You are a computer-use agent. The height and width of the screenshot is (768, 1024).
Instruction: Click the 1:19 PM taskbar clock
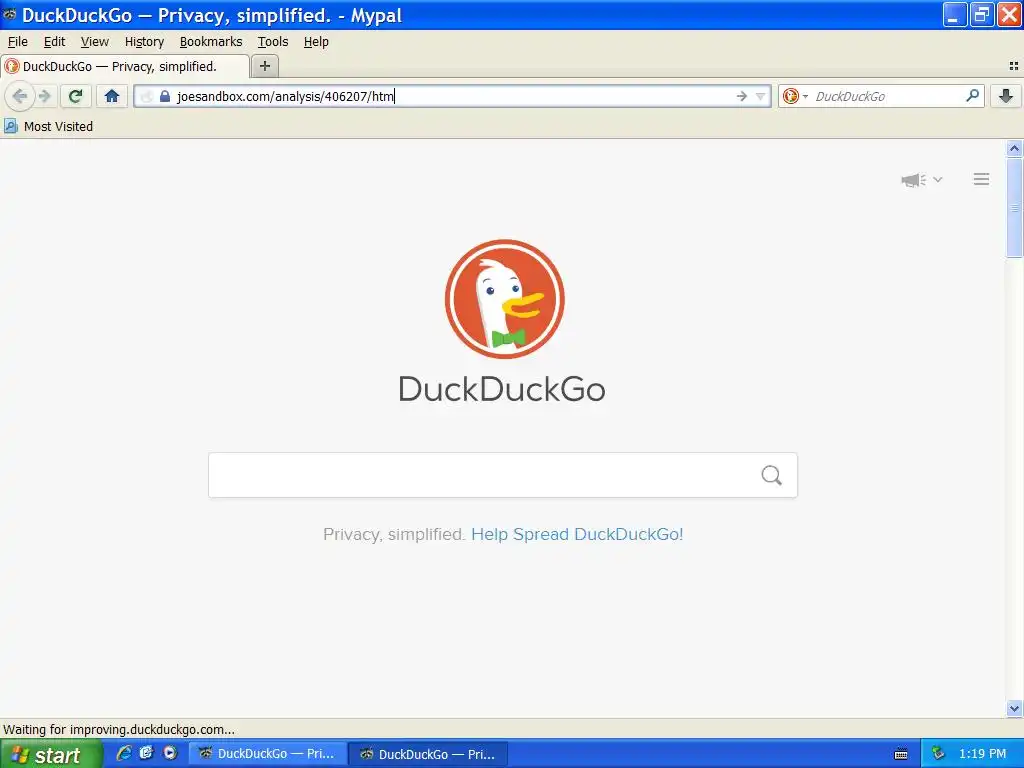[x=982, y=754]
